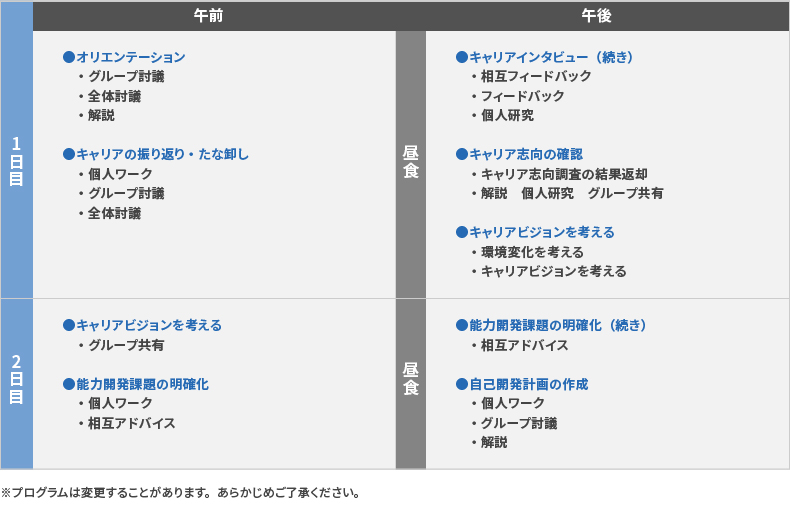
Task: Select the 相互フィードバック bullet item
Action: (x=536, y=76)
